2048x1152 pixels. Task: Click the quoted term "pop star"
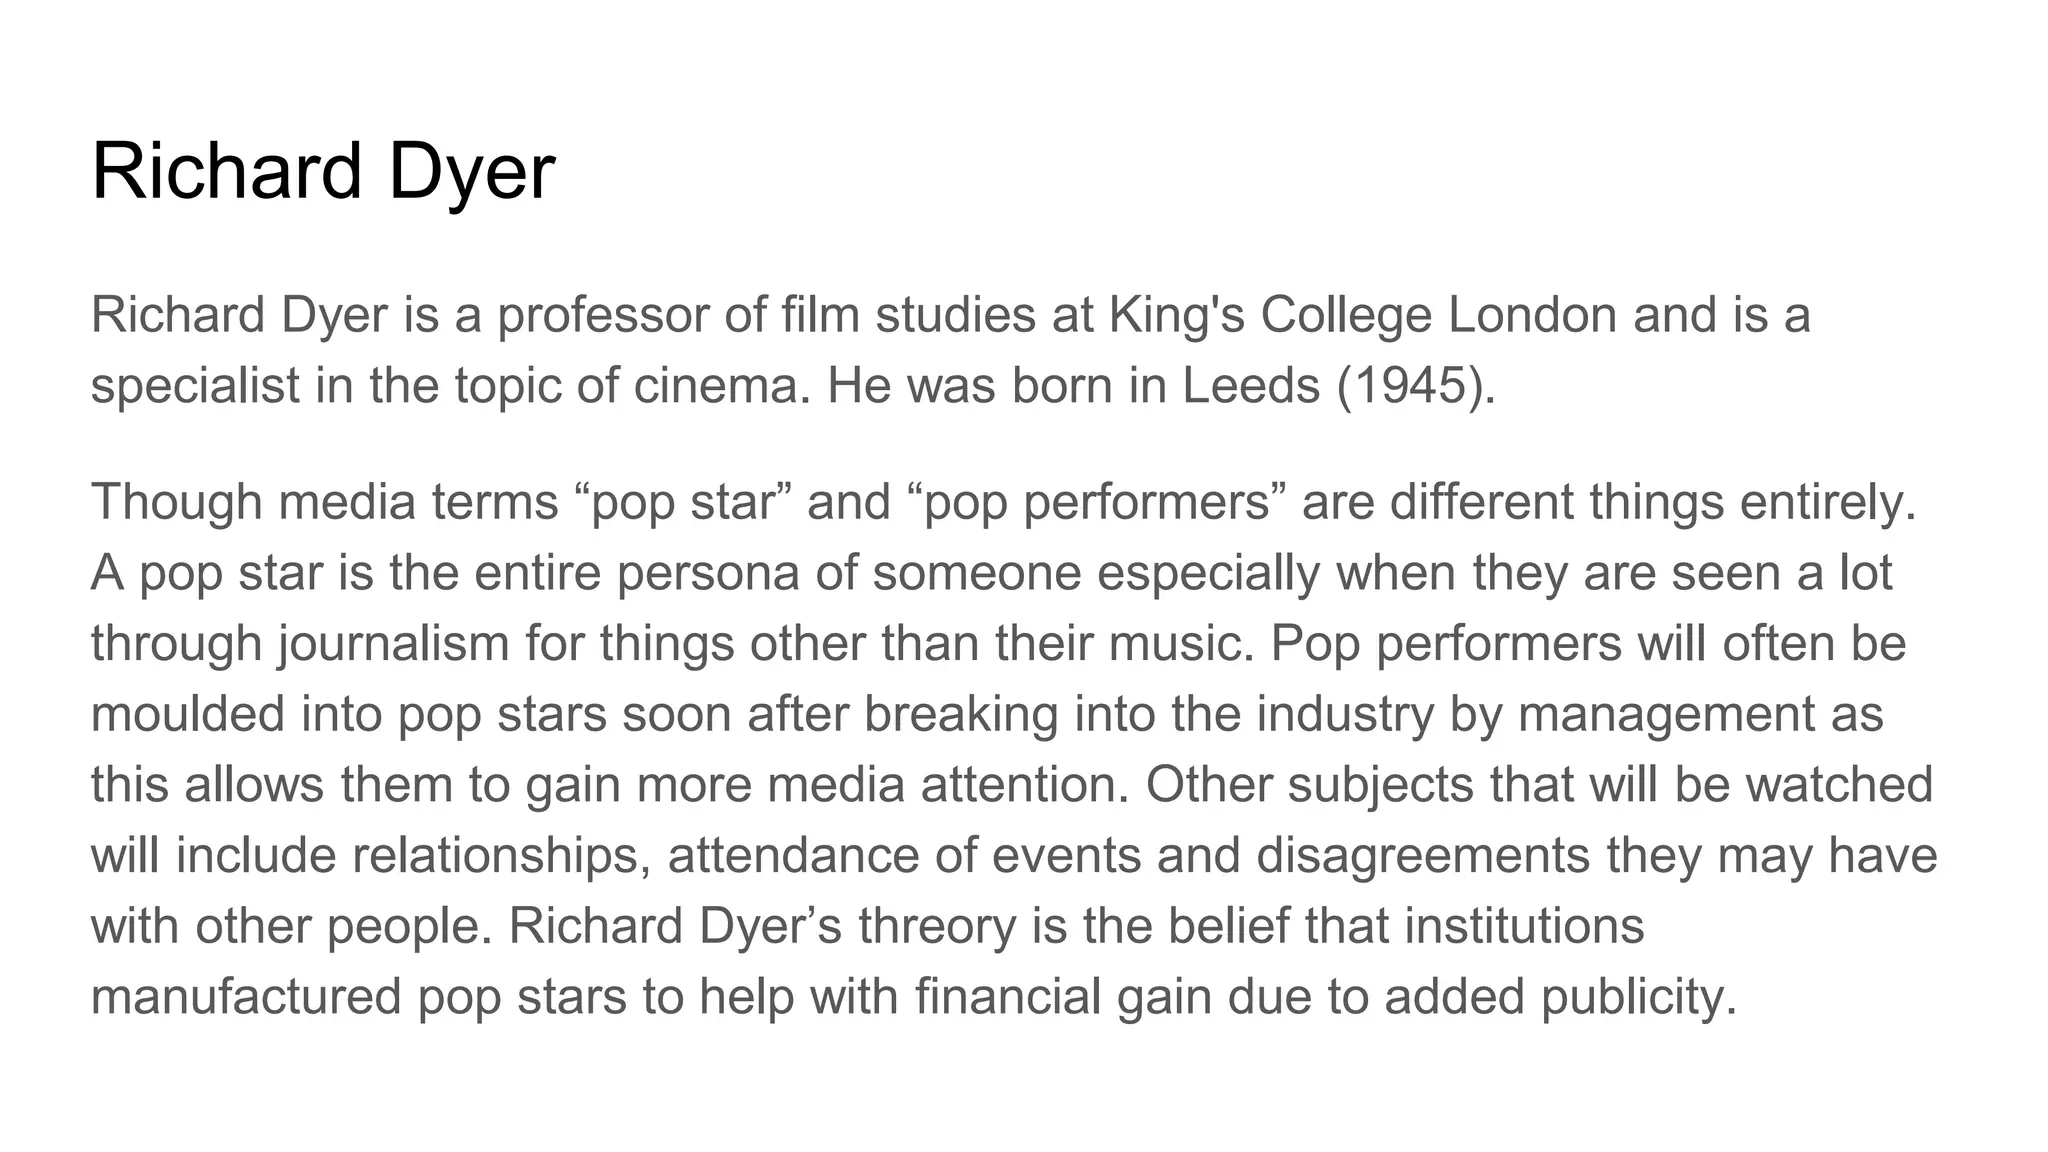click(685, 502)
